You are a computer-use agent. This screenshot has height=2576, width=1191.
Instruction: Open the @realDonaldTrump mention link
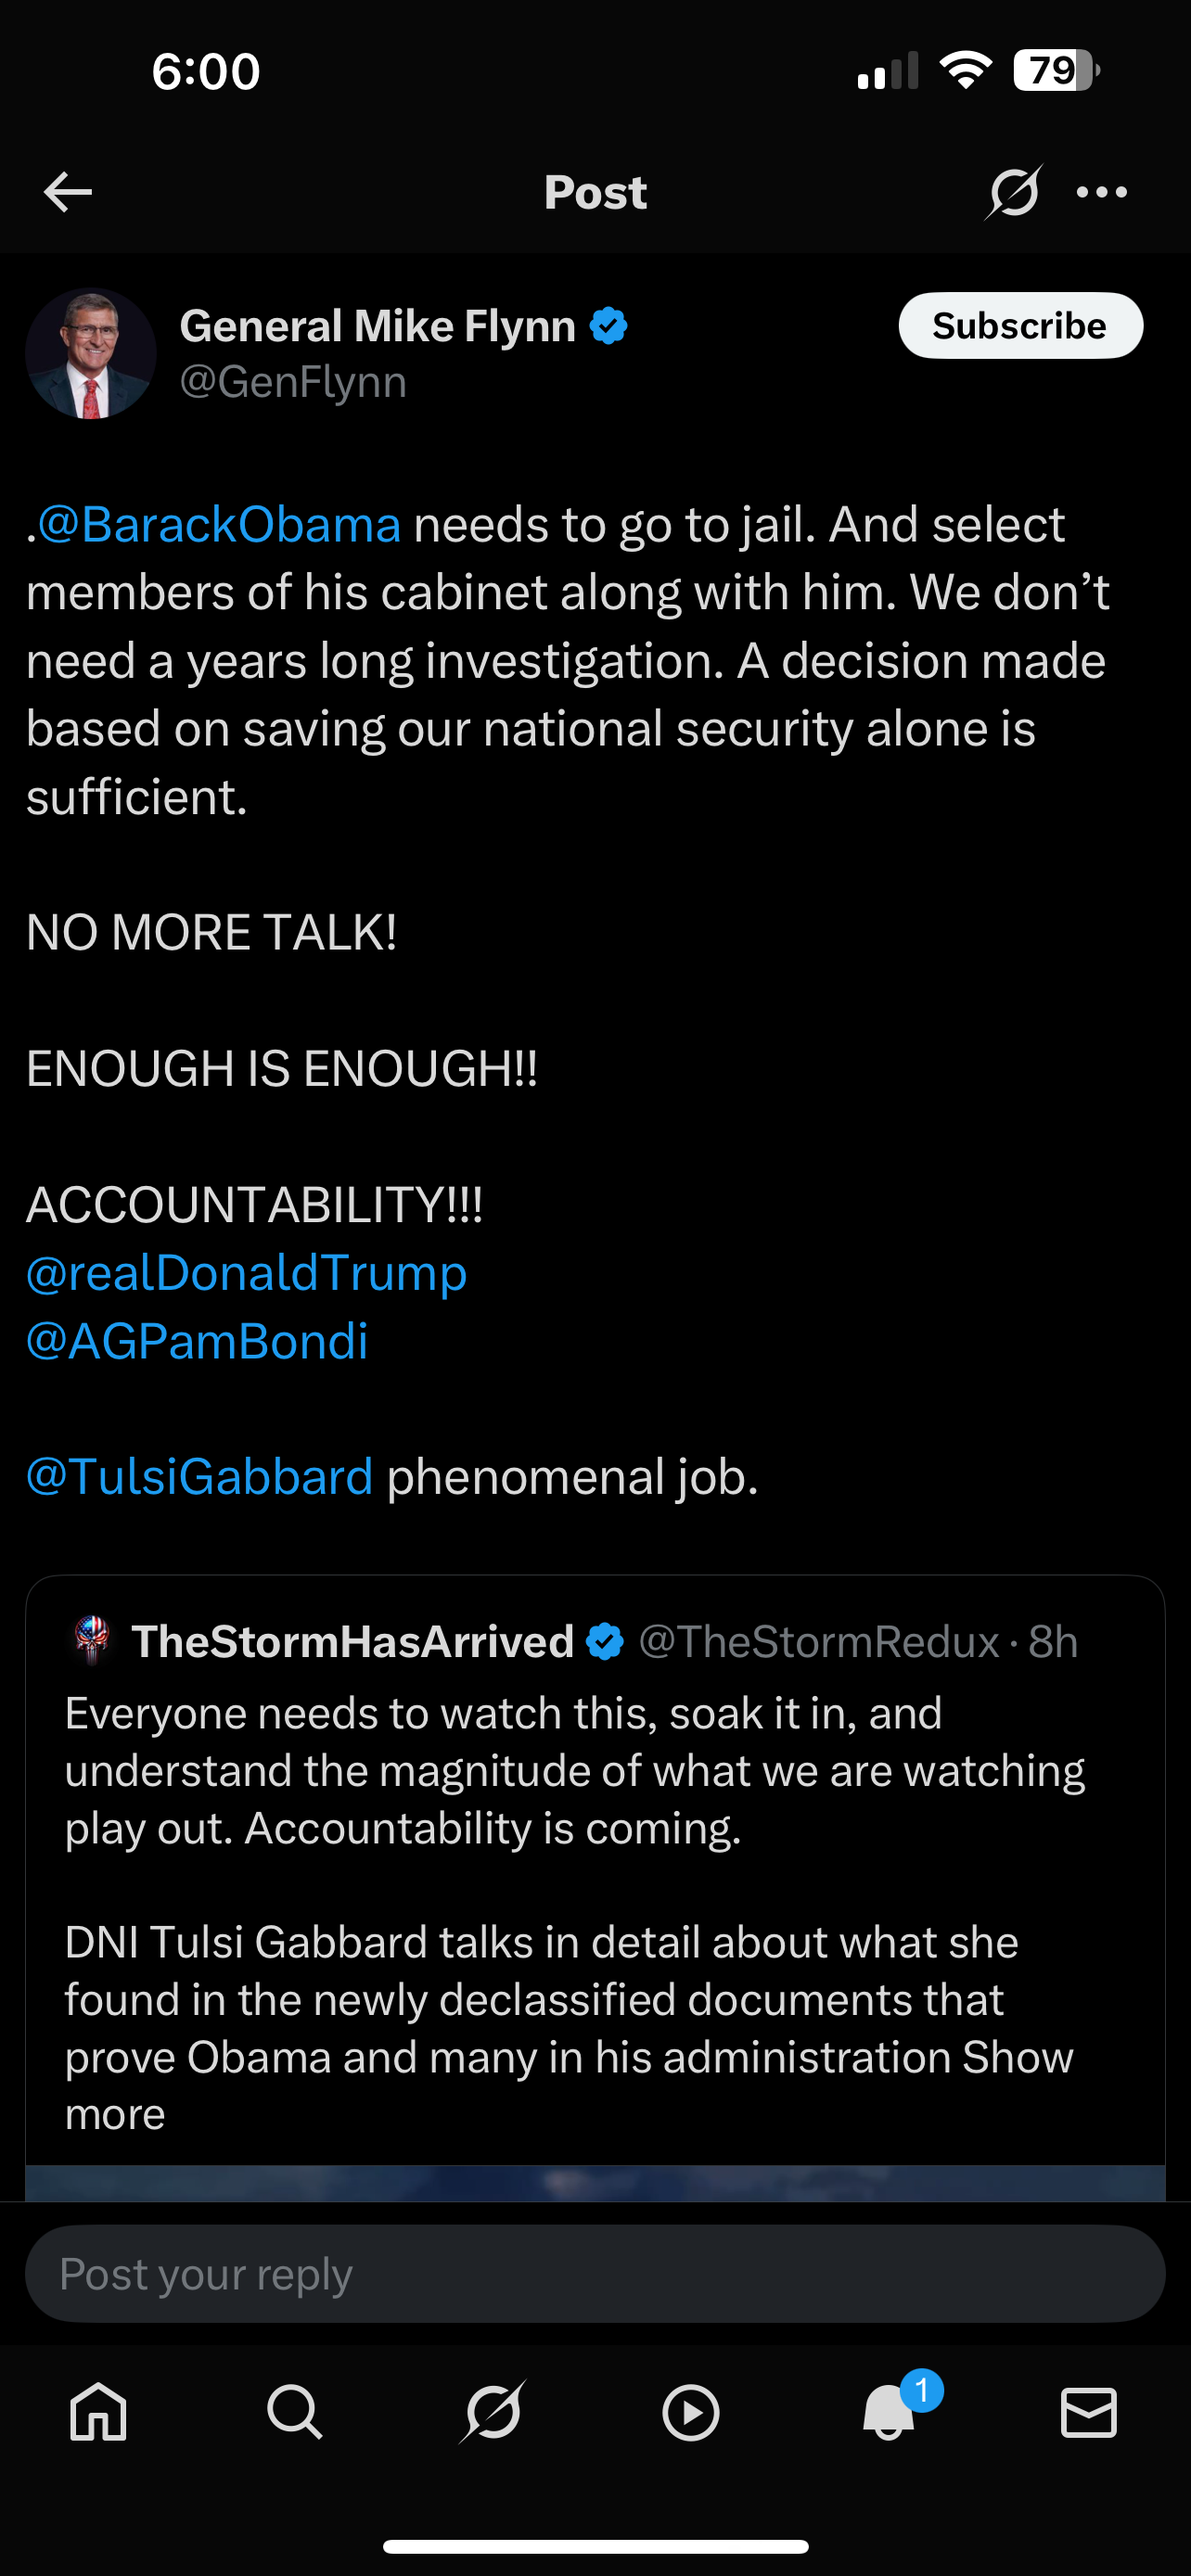(x=247, y=1273)
